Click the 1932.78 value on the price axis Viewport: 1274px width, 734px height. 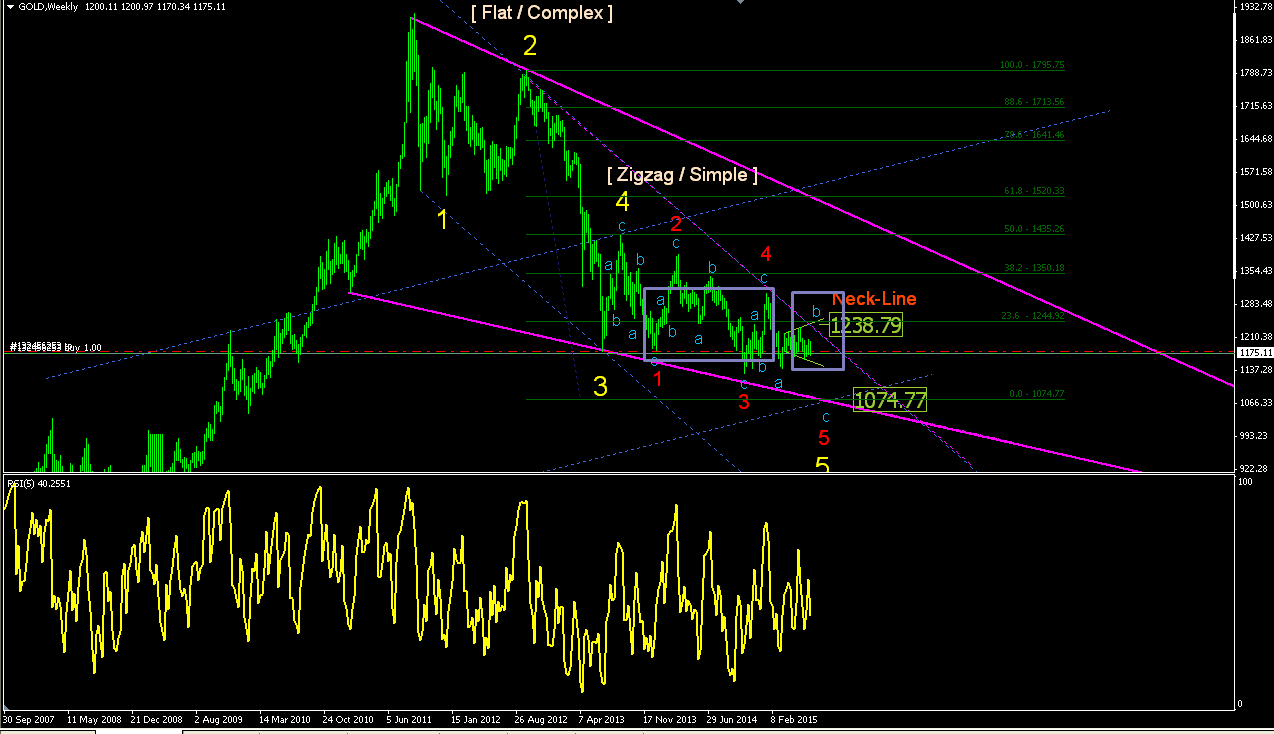pos(1256,7)
